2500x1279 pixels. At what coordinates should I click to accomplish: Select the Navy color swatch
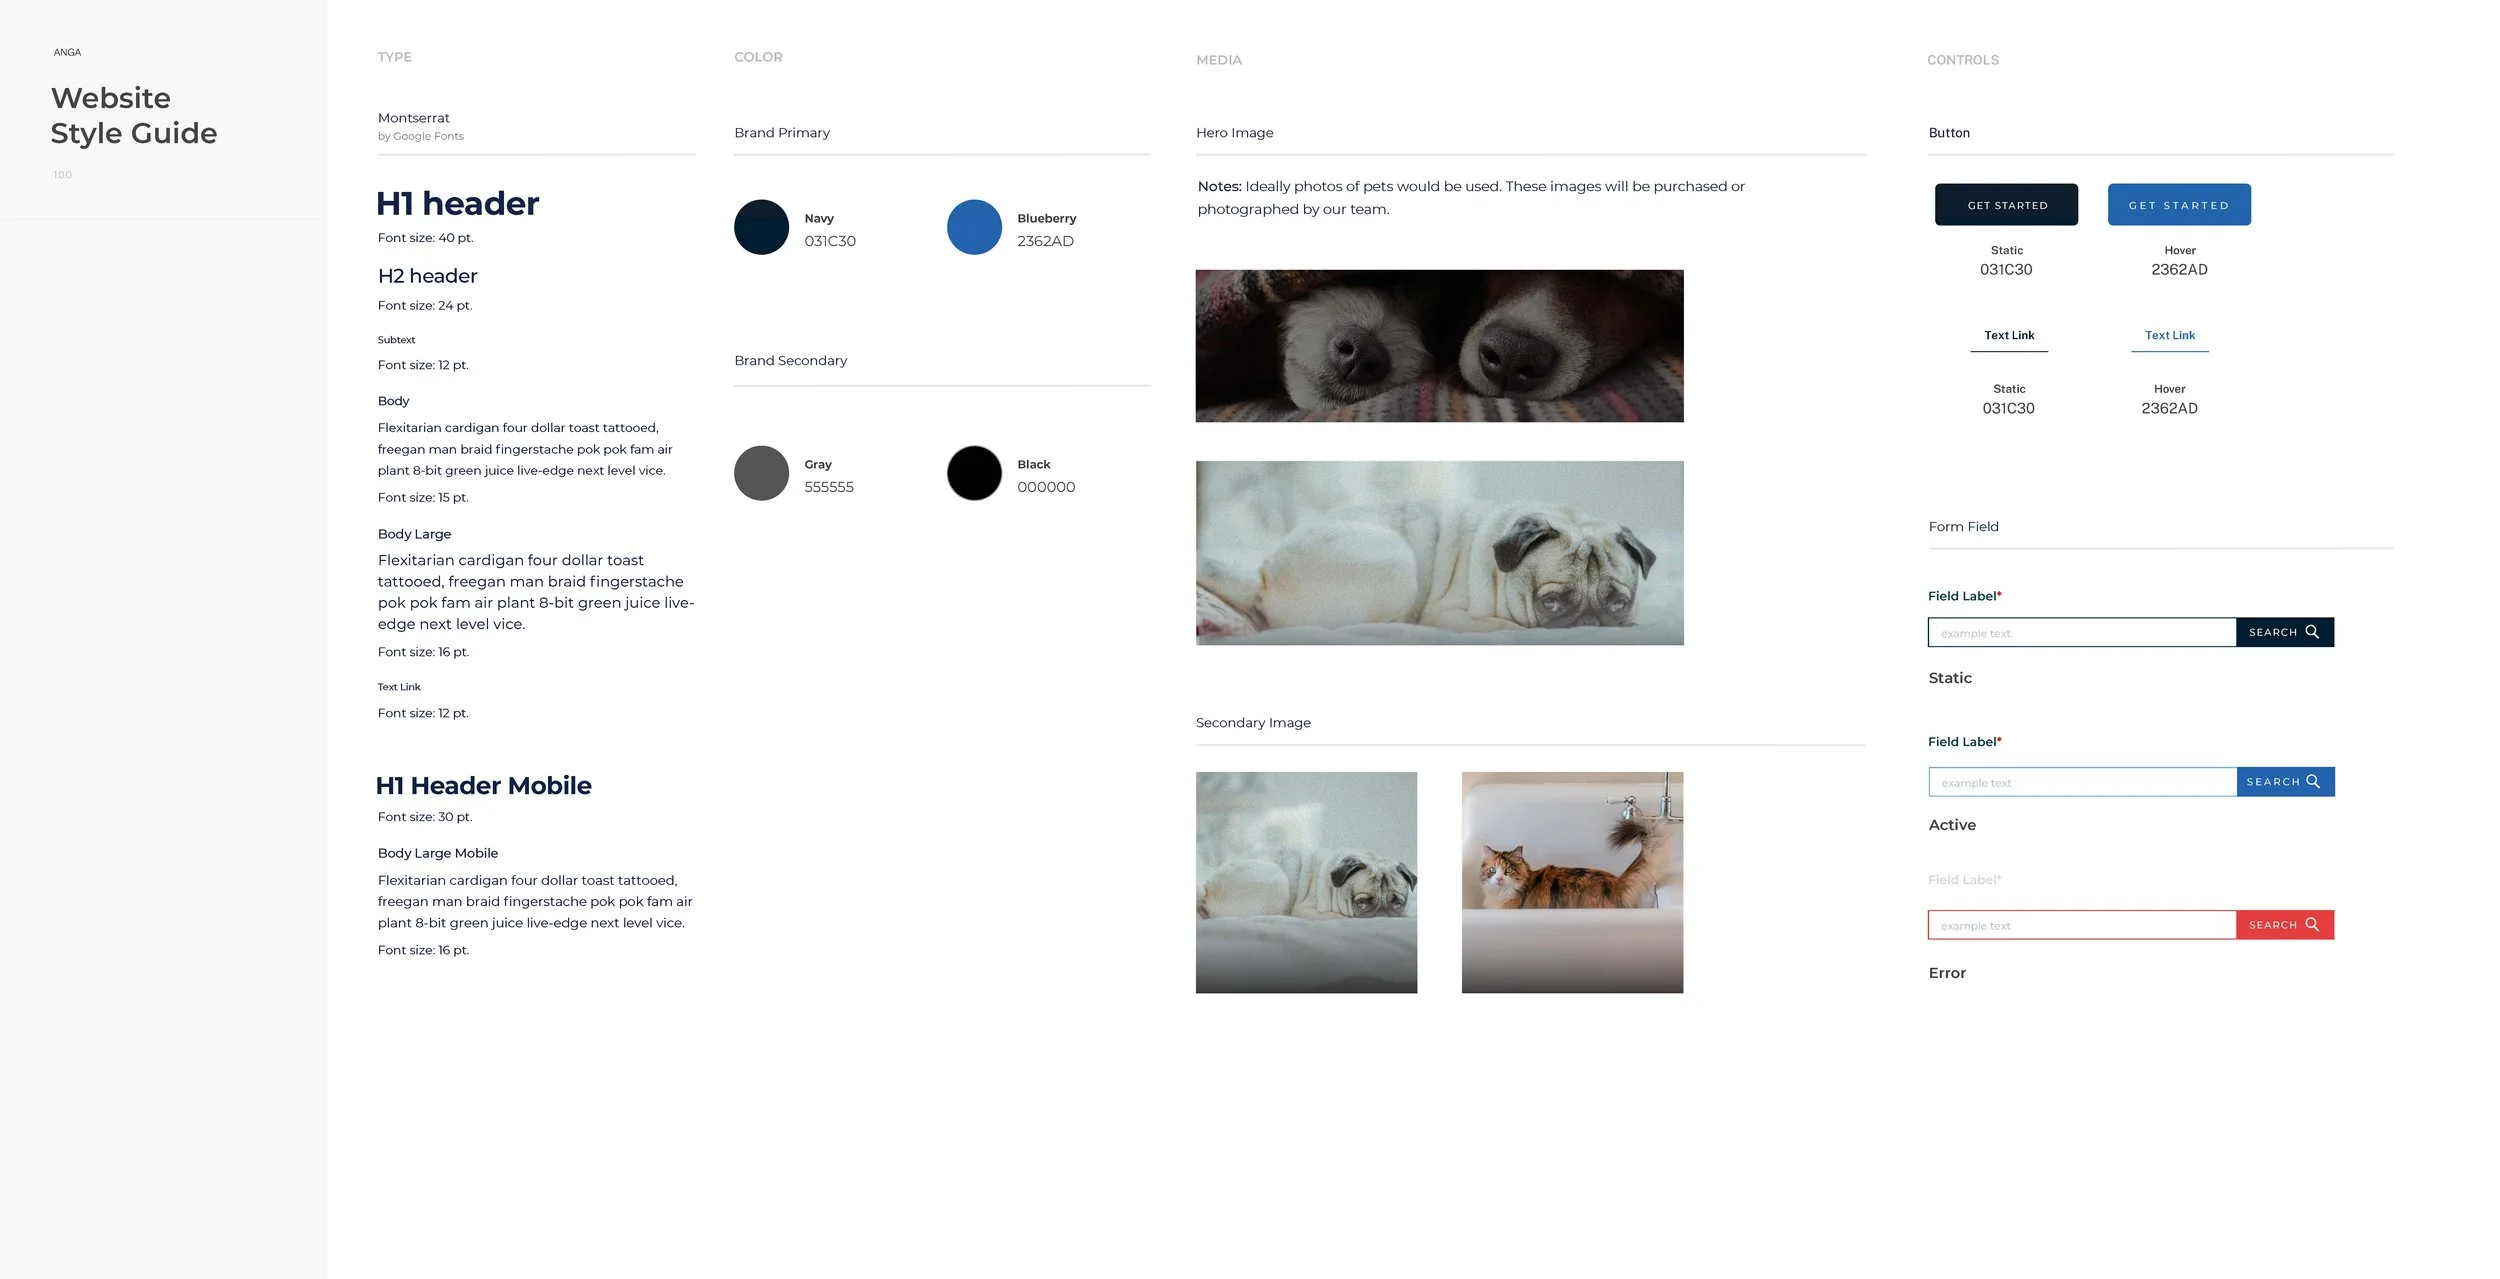(761, 227)
